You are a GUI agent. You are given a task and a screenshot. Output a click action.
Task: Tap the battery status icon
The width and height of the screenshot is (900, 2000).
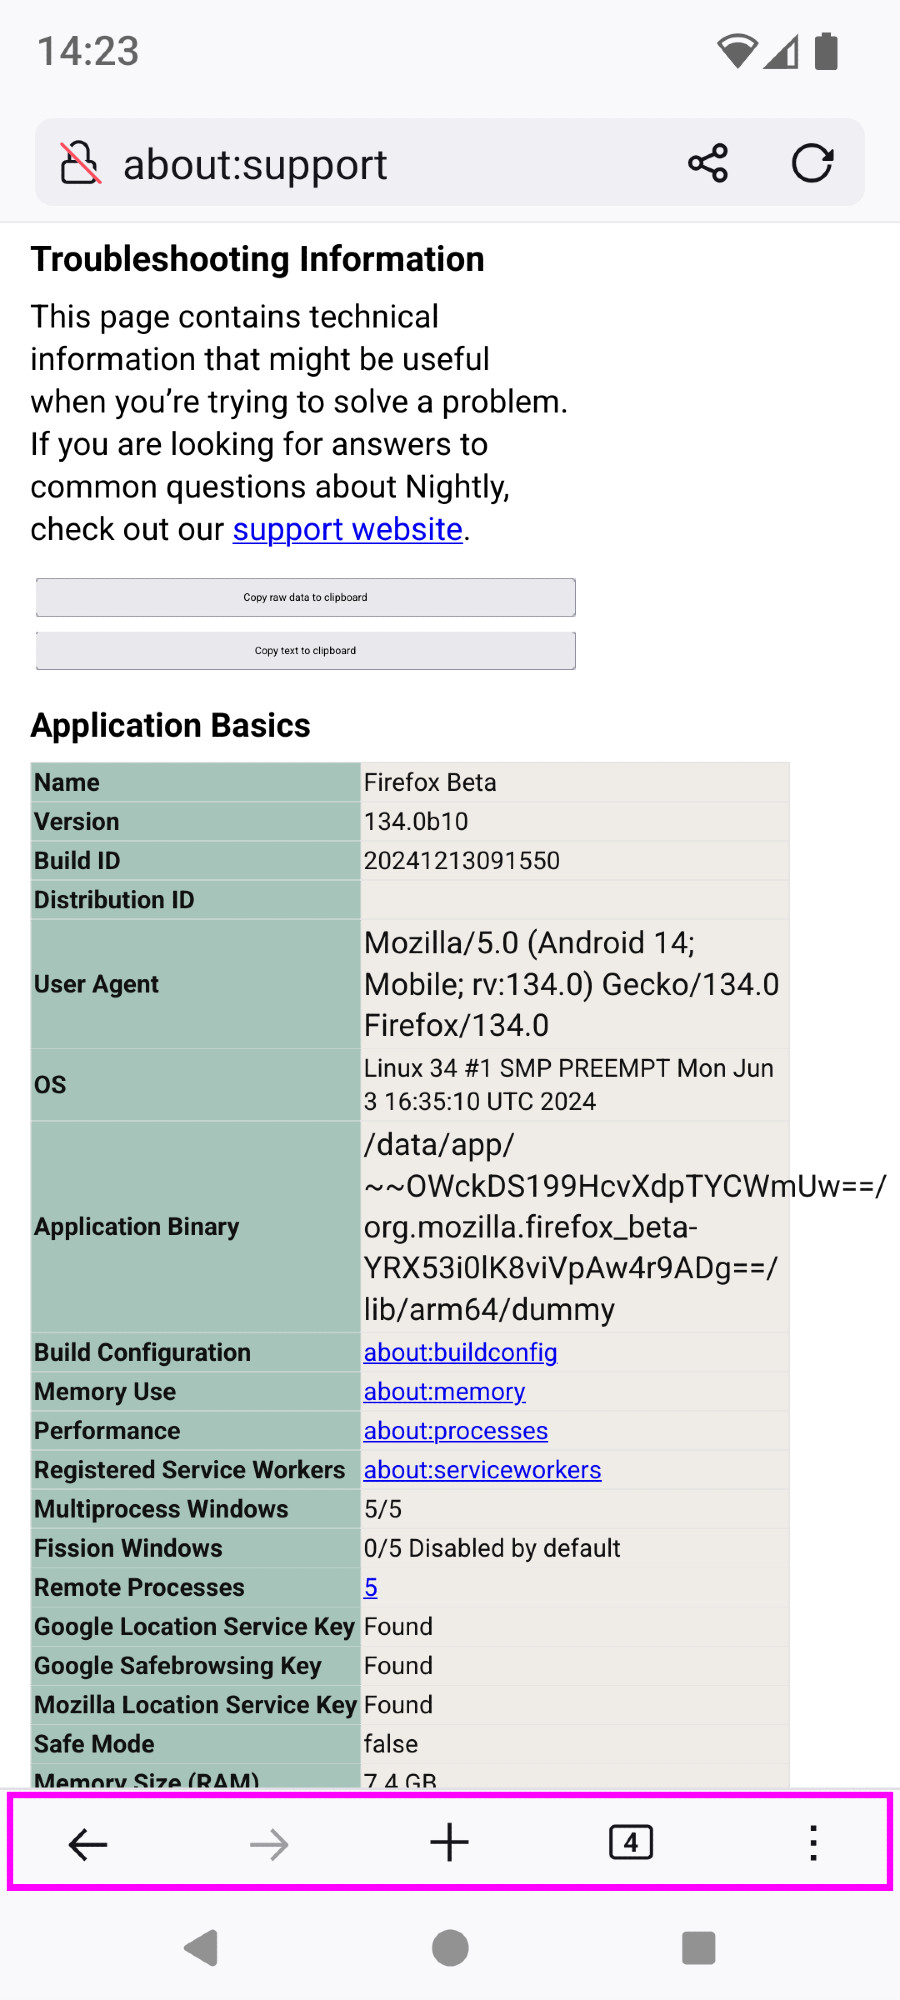click(826, 51)
